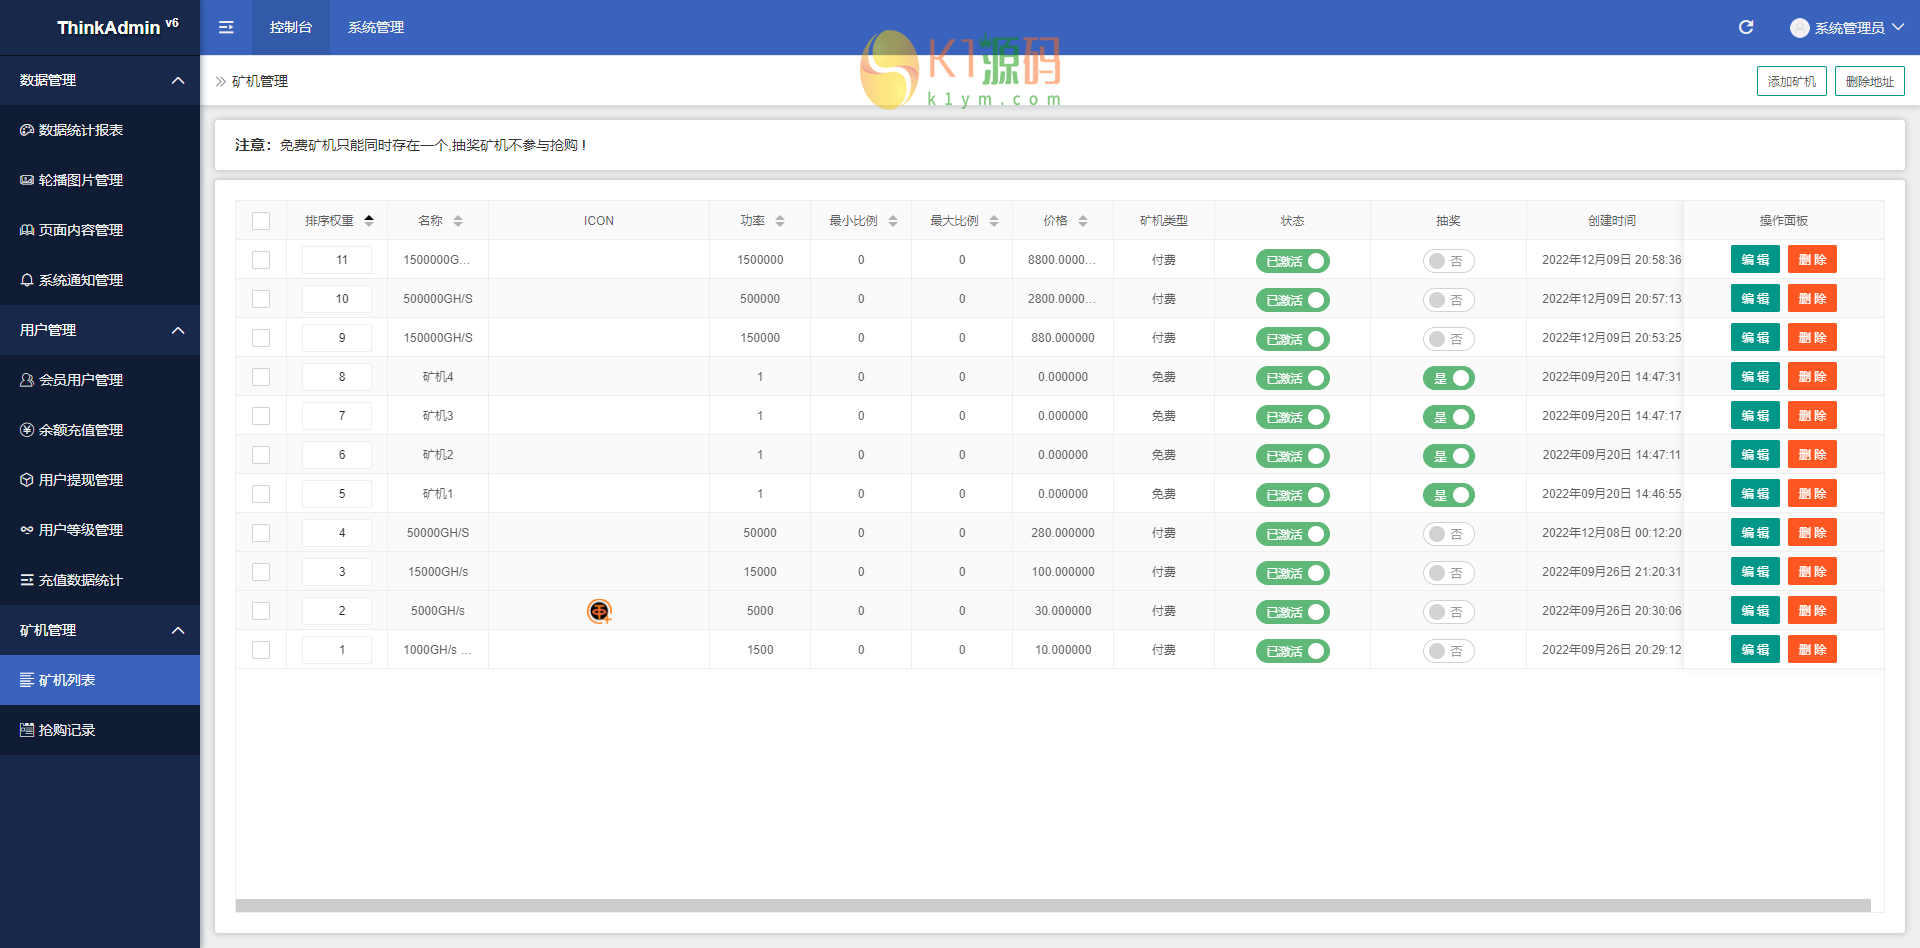Click name cell 150000GH/S

click(x=438, y=338)
